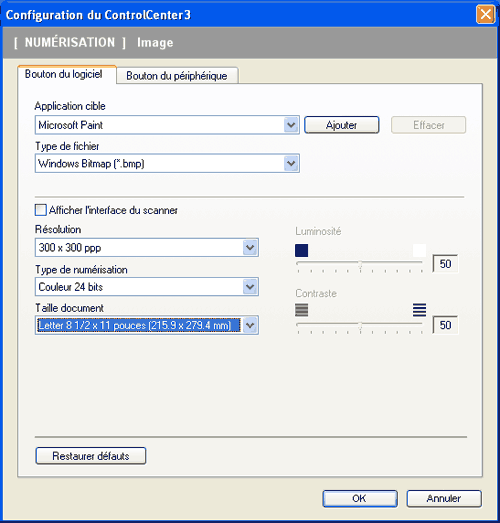Select the Bouton du logiciel tab

pyautogui.click(x=64, y=74)
